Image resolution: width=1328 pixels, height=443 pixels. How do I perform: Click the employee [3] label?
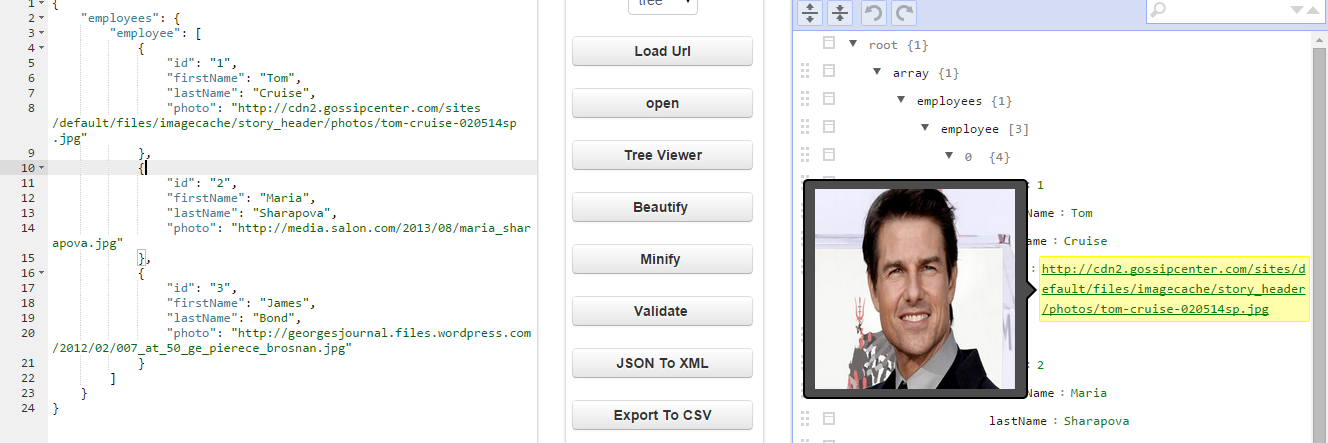[985, 129]
